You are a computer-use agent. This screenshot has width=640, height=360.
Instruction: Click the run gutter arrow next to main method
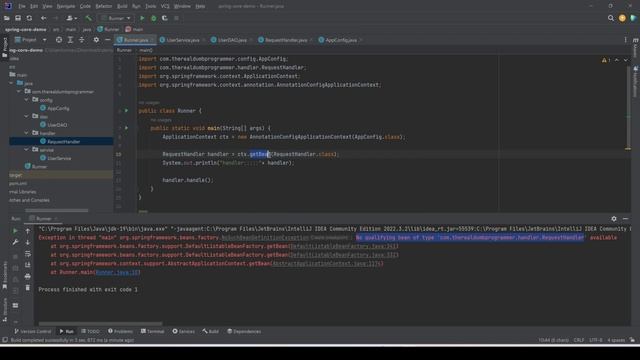(x=127, y=128)
